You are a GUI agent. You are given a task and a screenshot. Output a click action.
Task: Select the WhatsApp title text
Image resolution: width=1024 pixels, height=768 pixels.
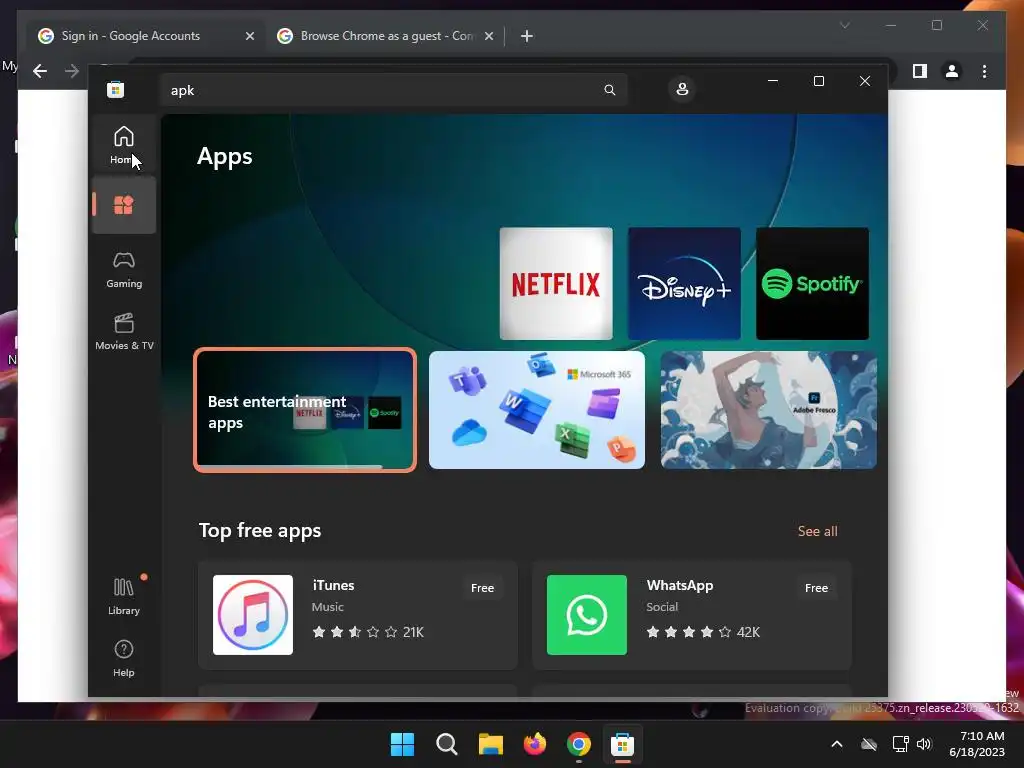tap(679, 585)
